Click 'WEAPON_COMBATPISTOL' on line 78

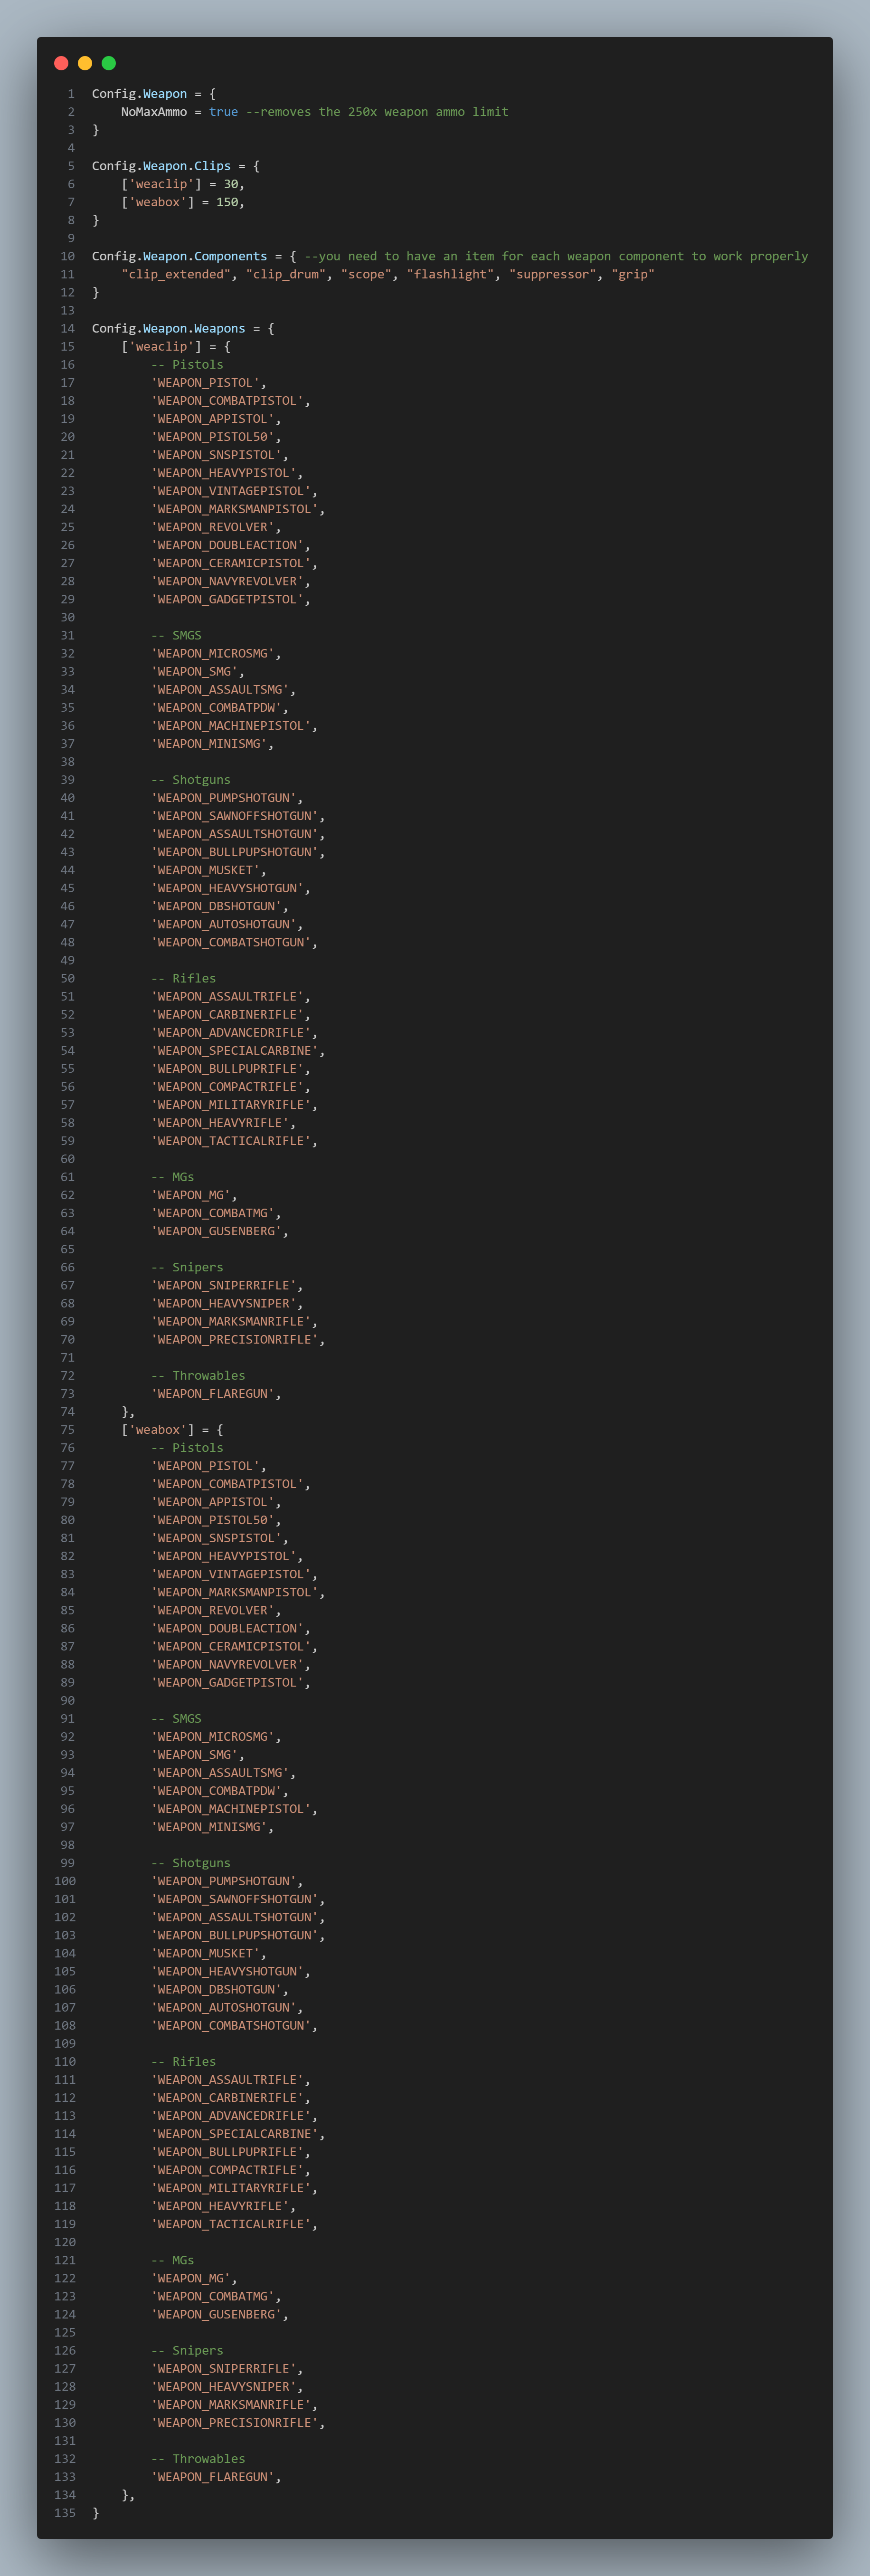click(x=227, y=1484)
